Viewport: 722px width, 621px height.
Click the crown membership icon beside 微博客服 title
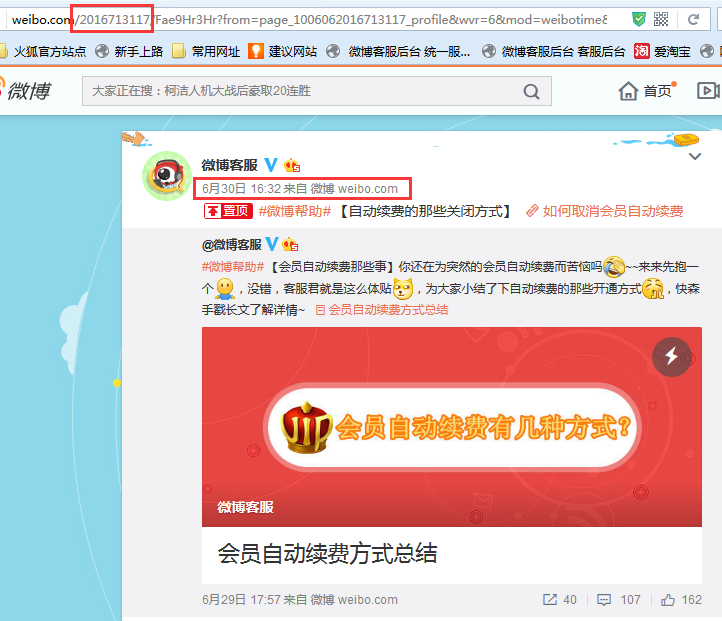[x=292, y=165]
